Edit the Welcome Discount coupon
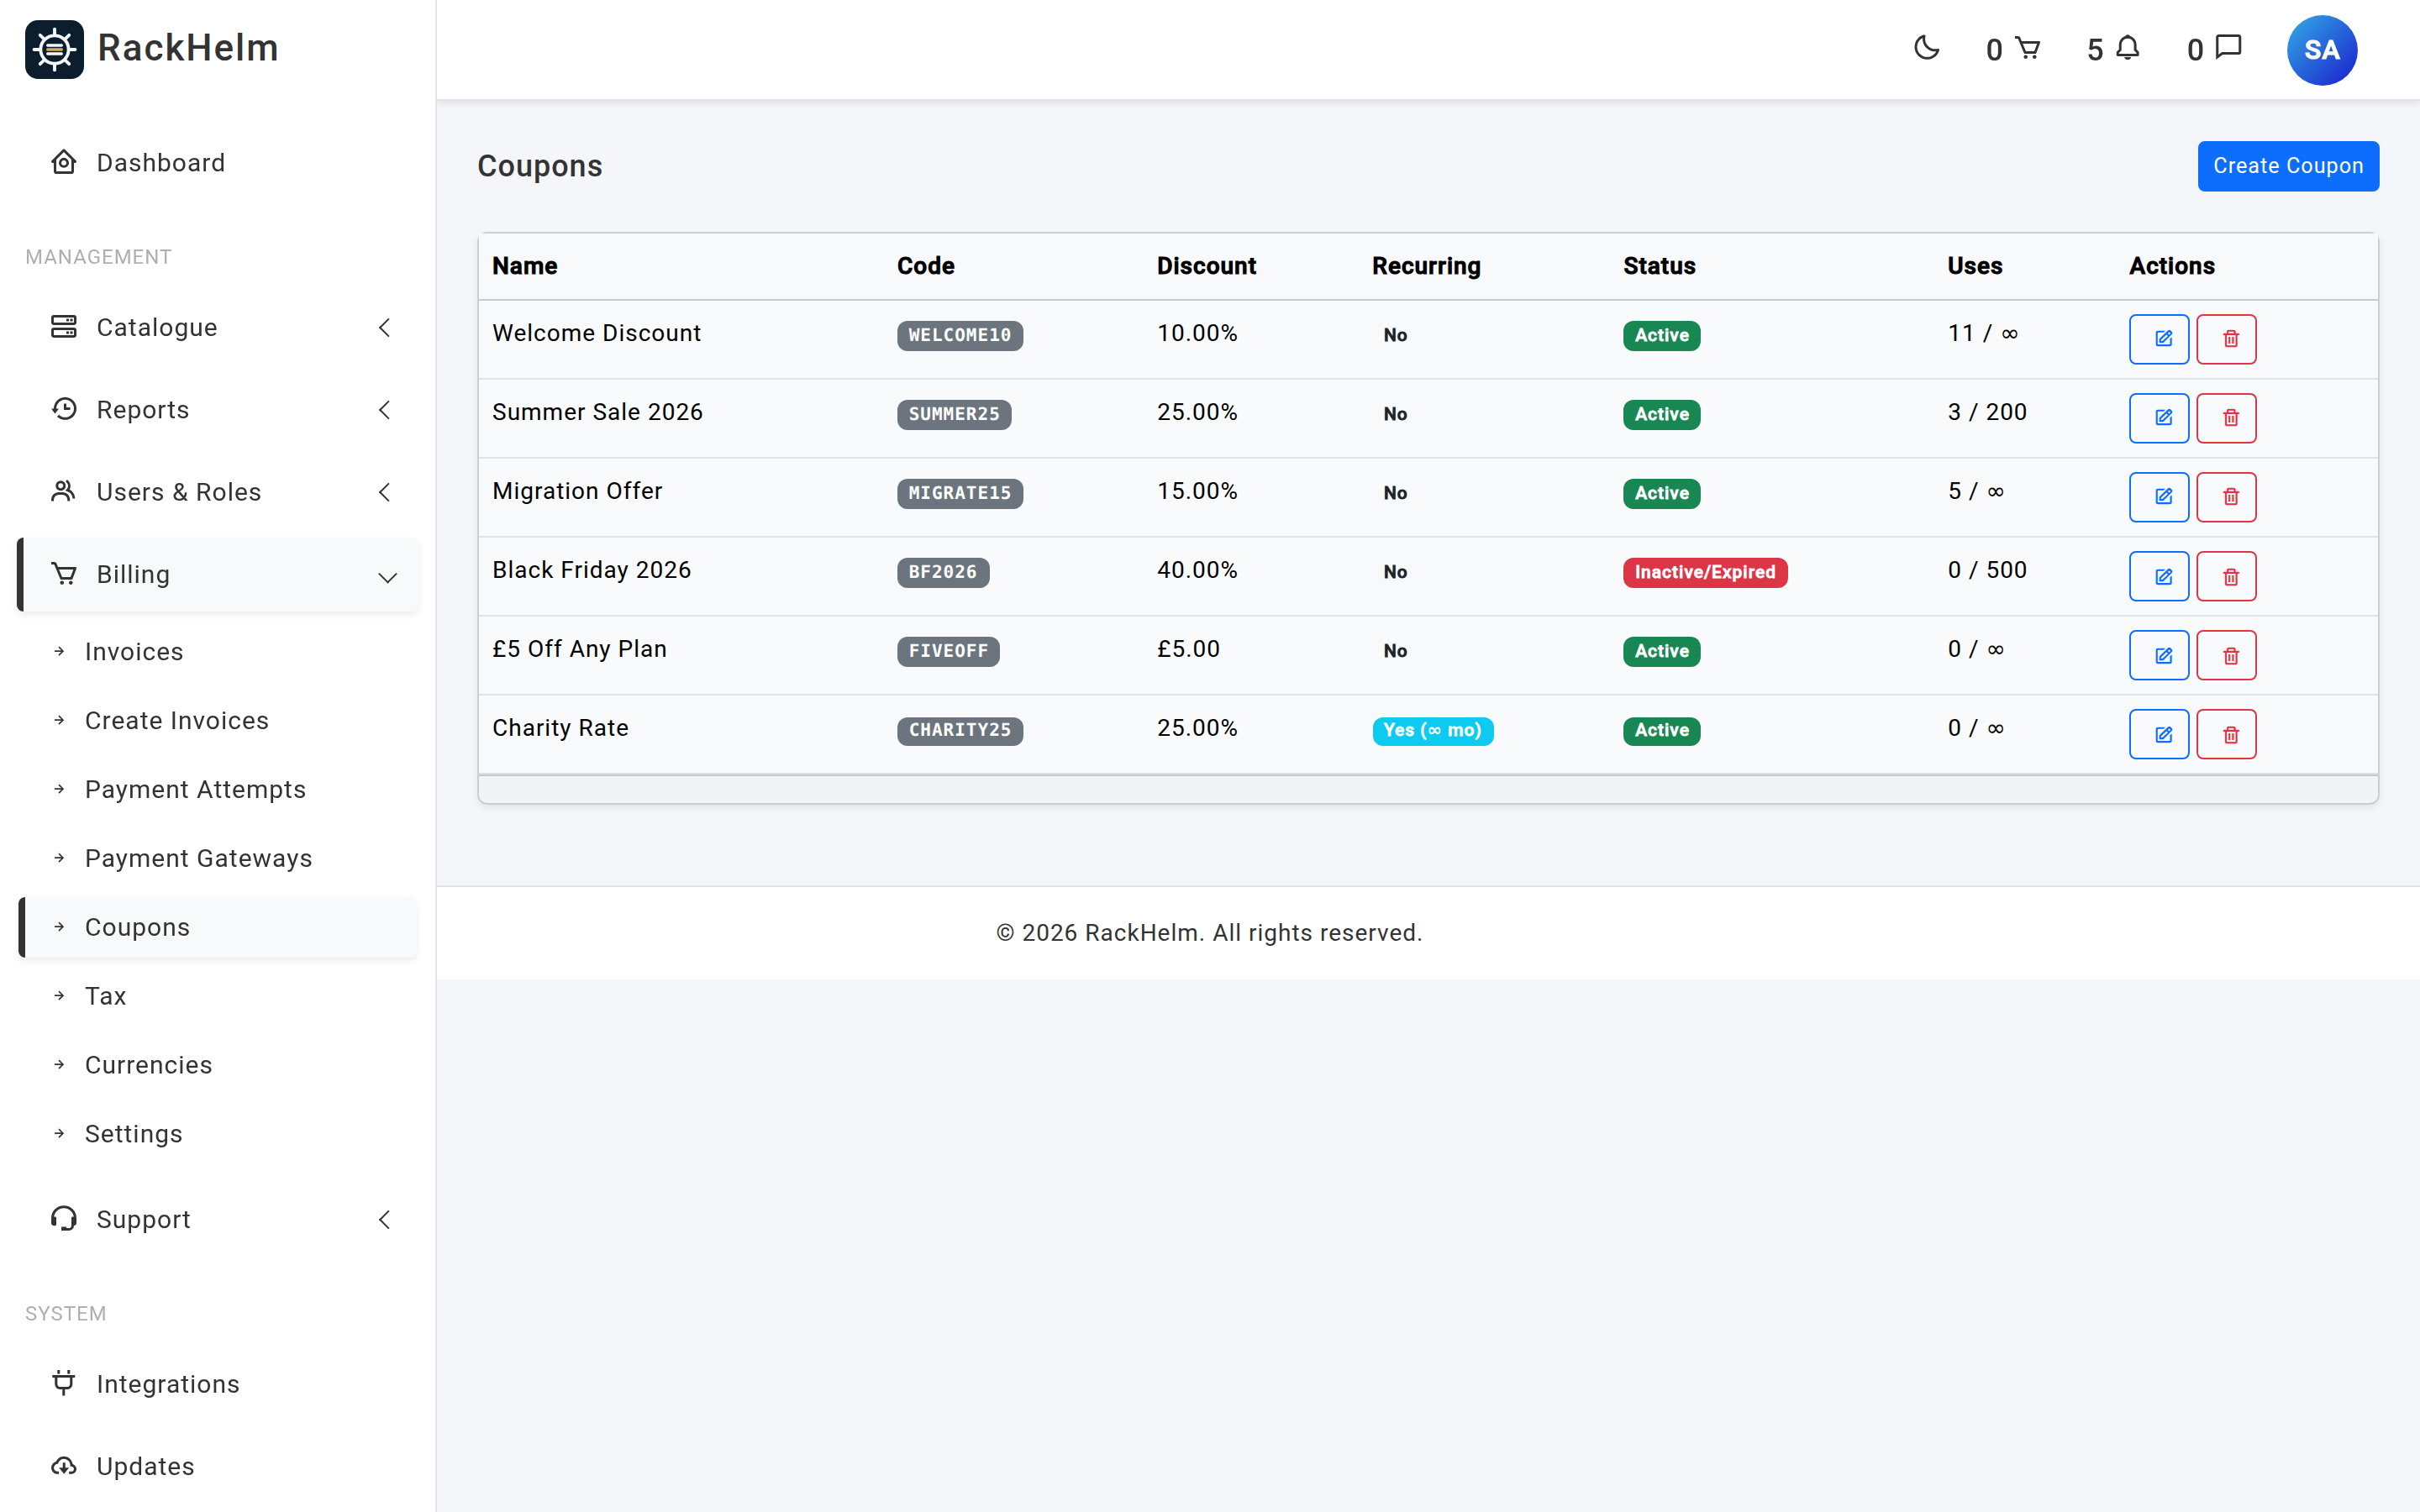Viewport: 2420px width, 1512px height. pyautogui.click(x=2159, y=339)
